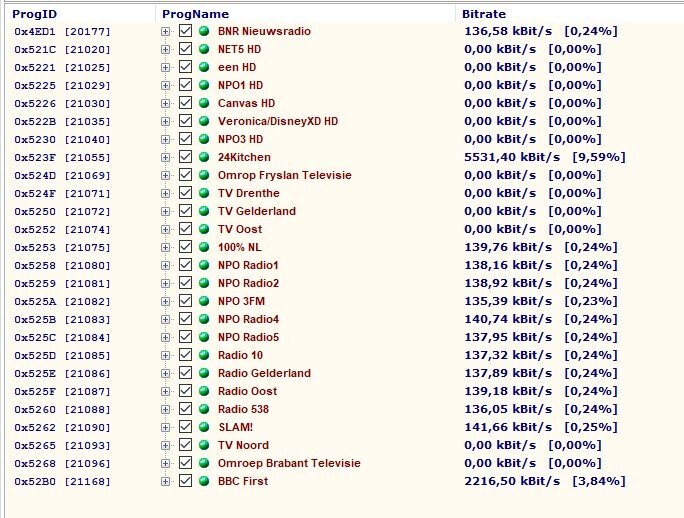
Task: Select the NPO Radio1 program name
Action: (x=248, y=265)
